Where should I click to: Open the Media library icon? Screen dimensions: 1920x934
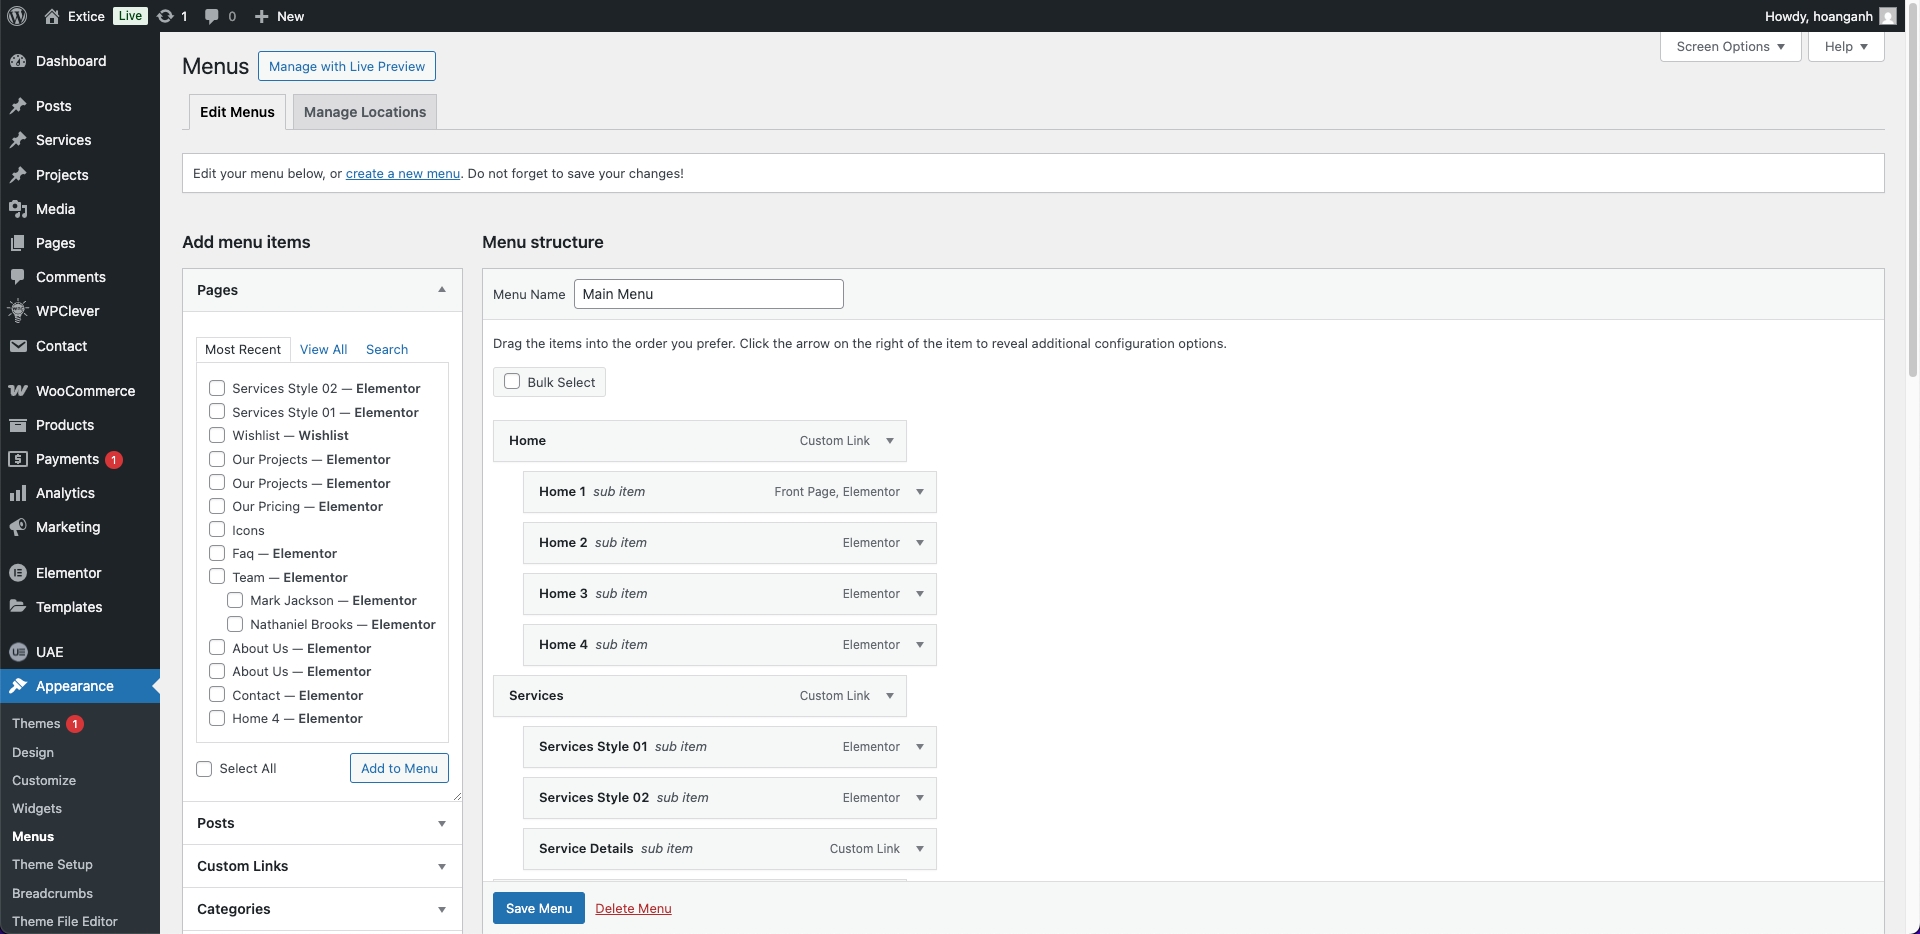18,209
